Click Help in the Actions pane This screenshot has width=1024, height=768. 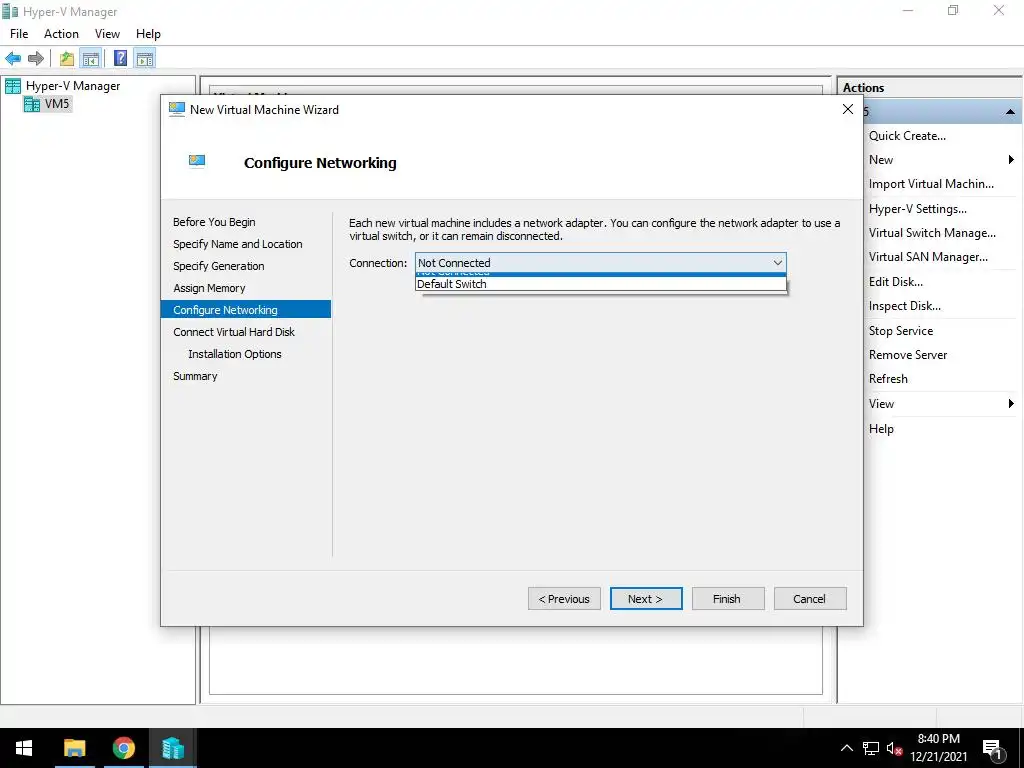click(881, 429)
